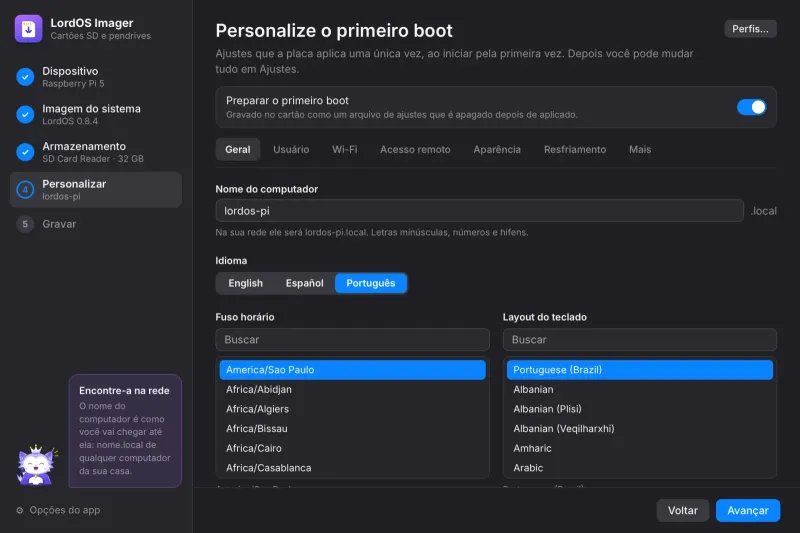Select America/Sao Paulo time zone
The height and width of the screenshot is (533, 800).
coord(353,370)
